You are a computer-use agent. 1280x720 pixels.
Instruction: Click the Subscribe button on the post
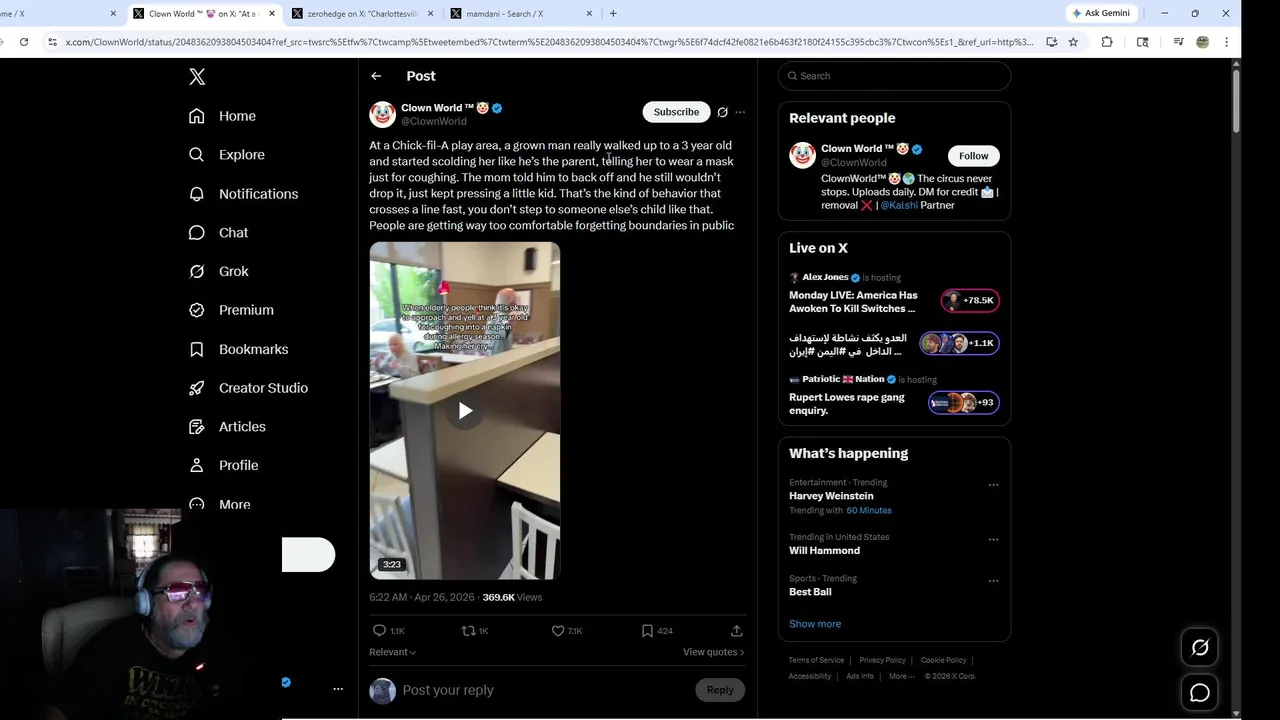click(x=676, y=112)
